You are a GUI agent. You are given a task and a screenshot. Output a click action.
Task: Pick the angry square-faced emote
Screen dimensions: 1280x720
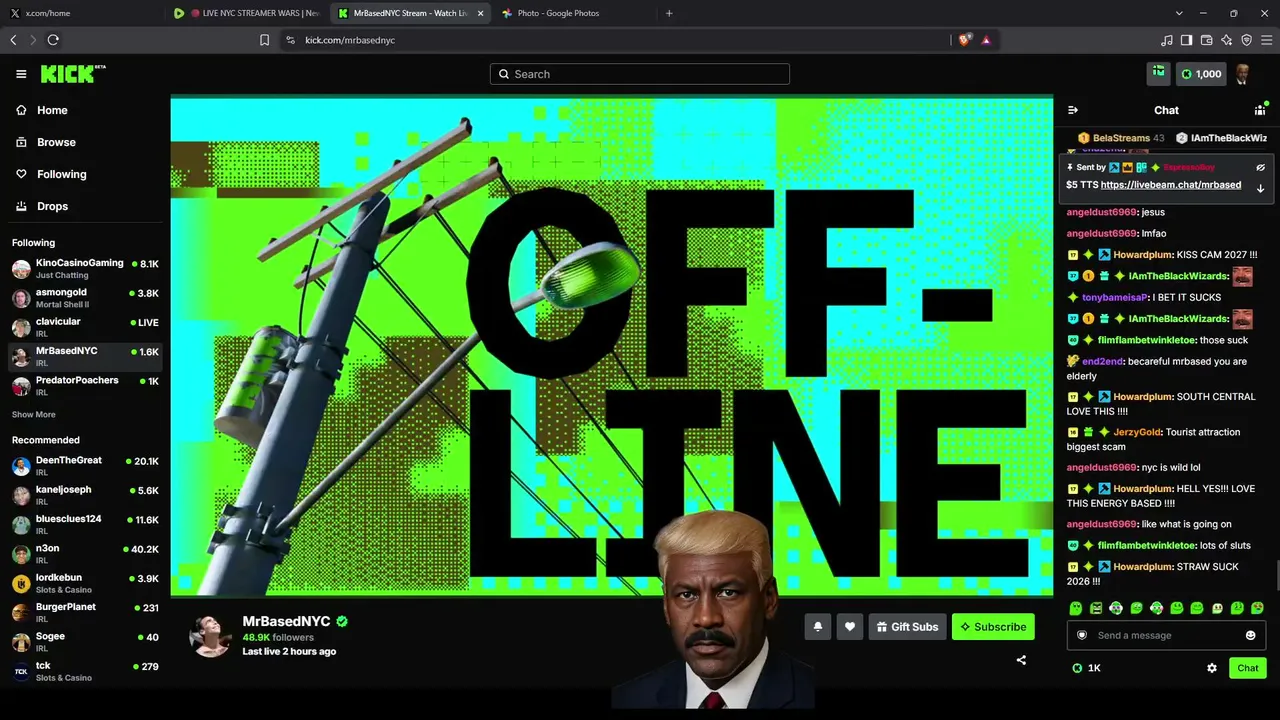point(1096,608)
